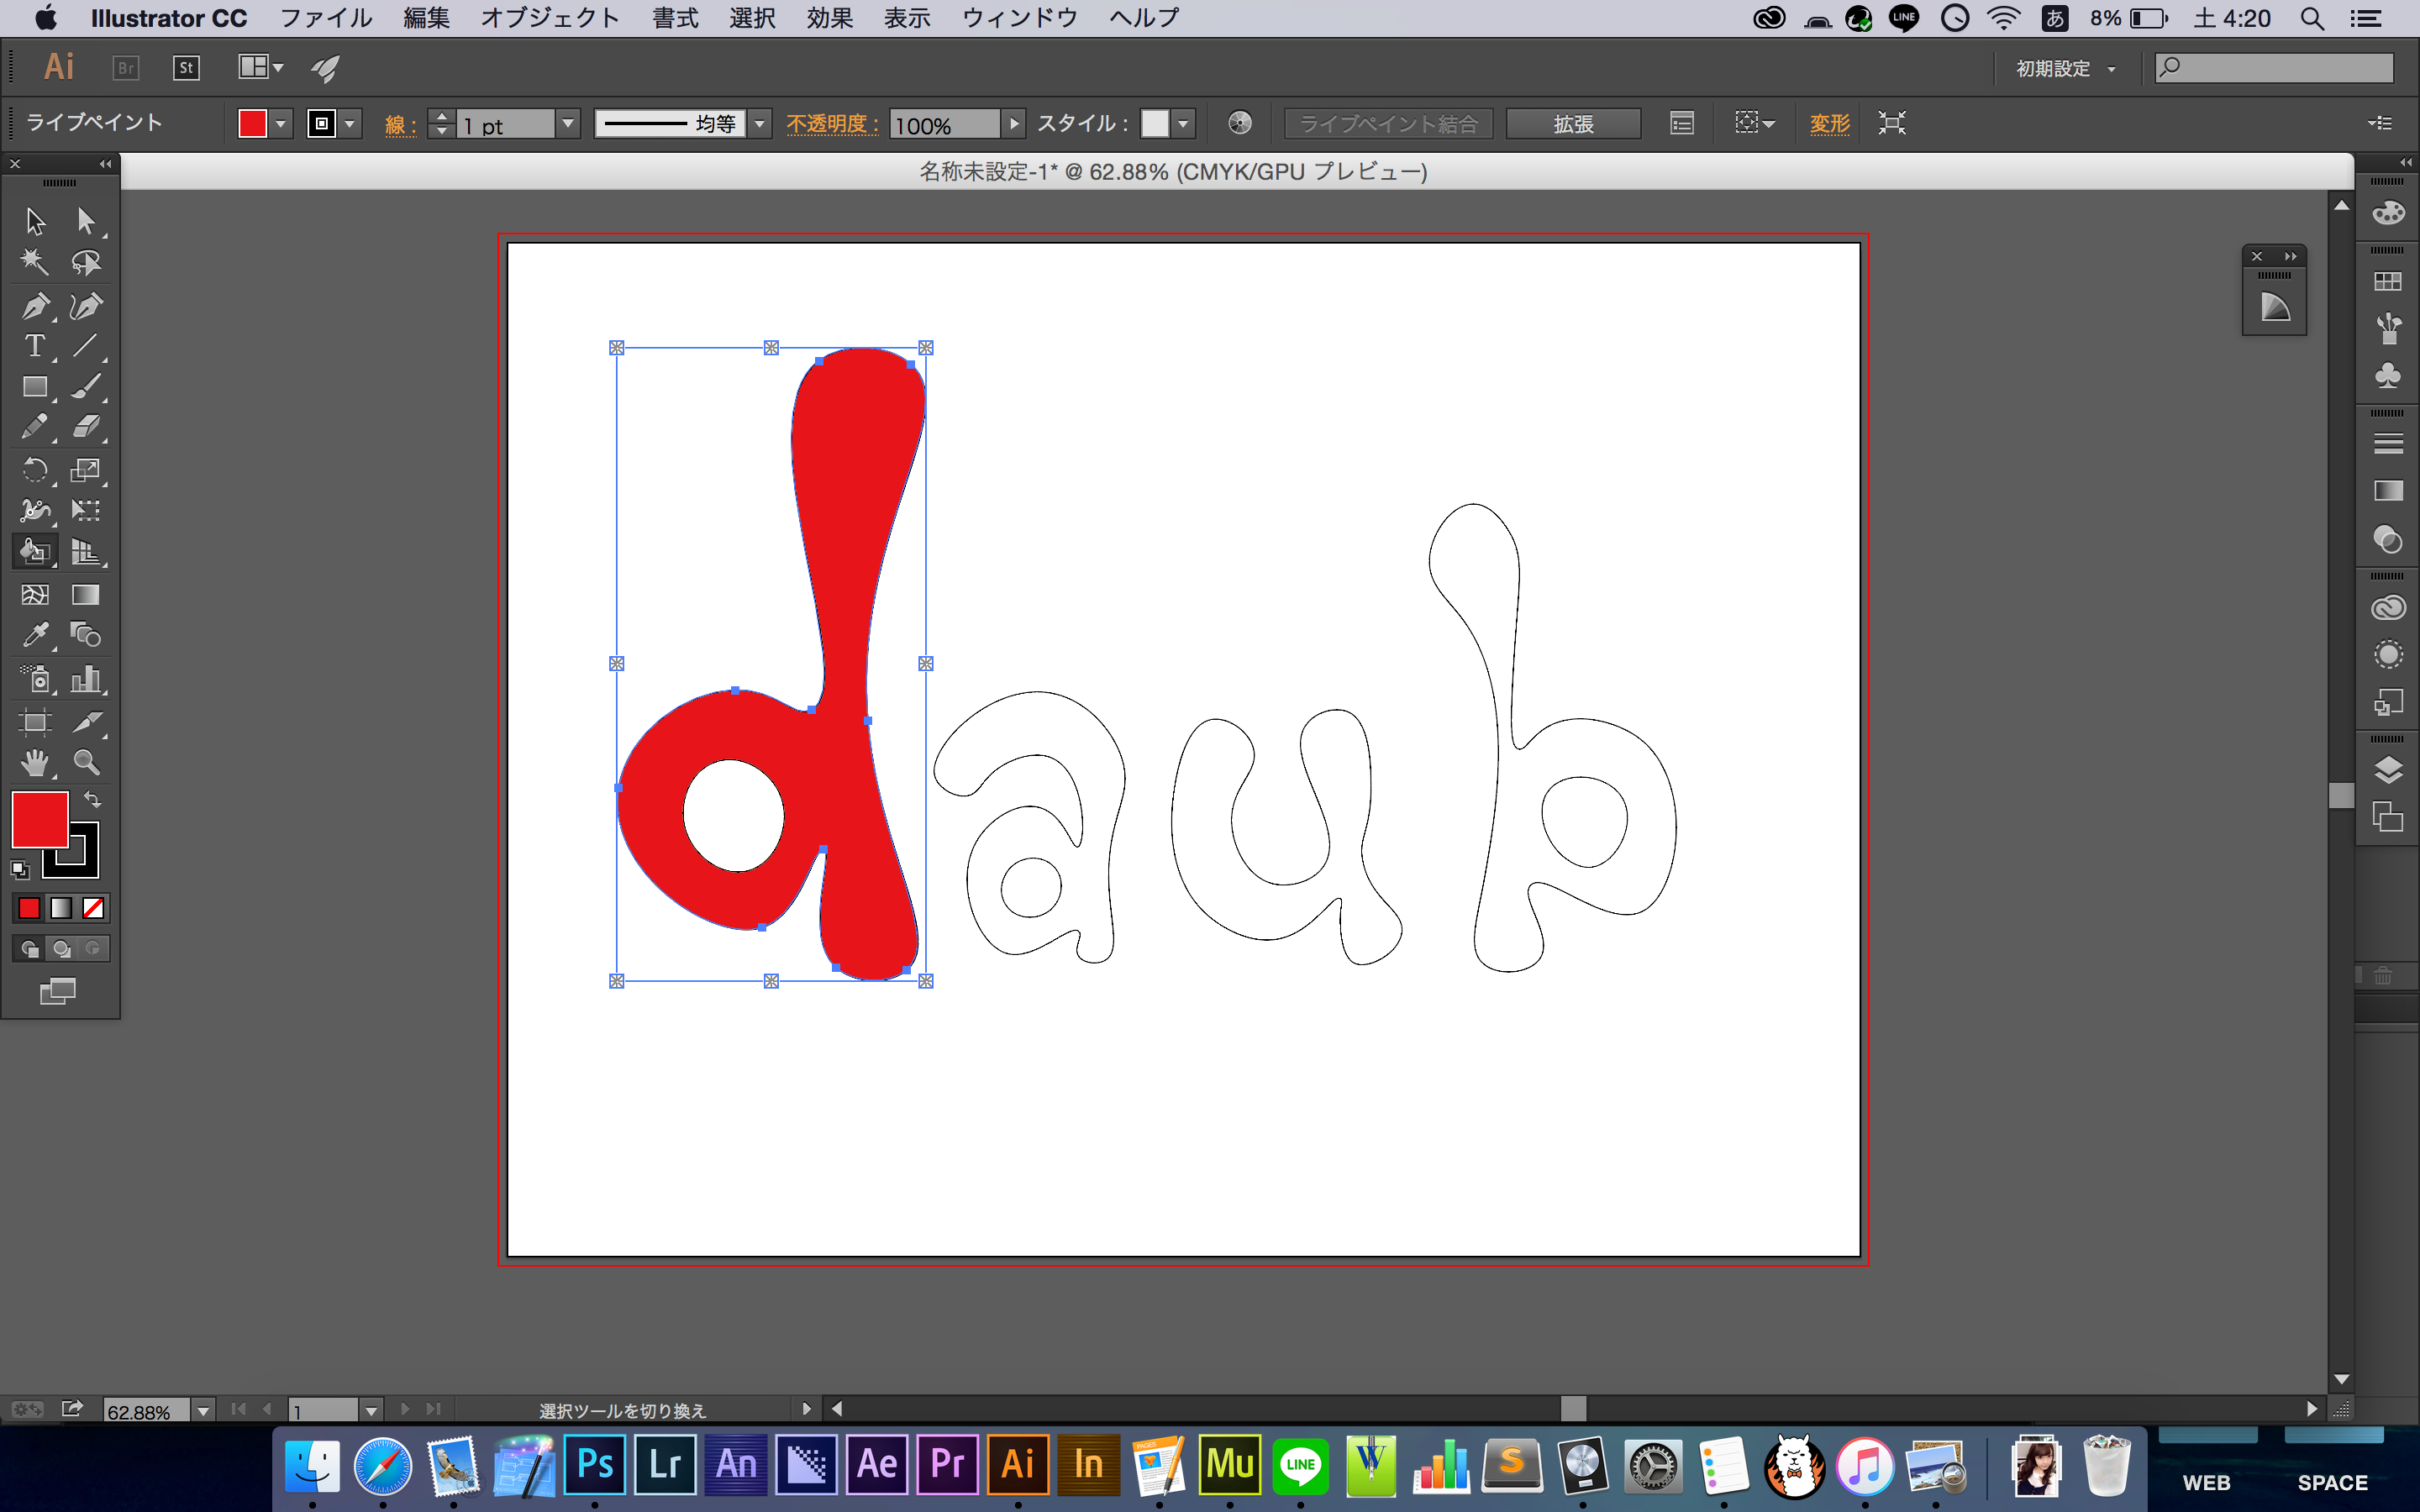Select the Zoom tool in toolbar

click(84, 766)
